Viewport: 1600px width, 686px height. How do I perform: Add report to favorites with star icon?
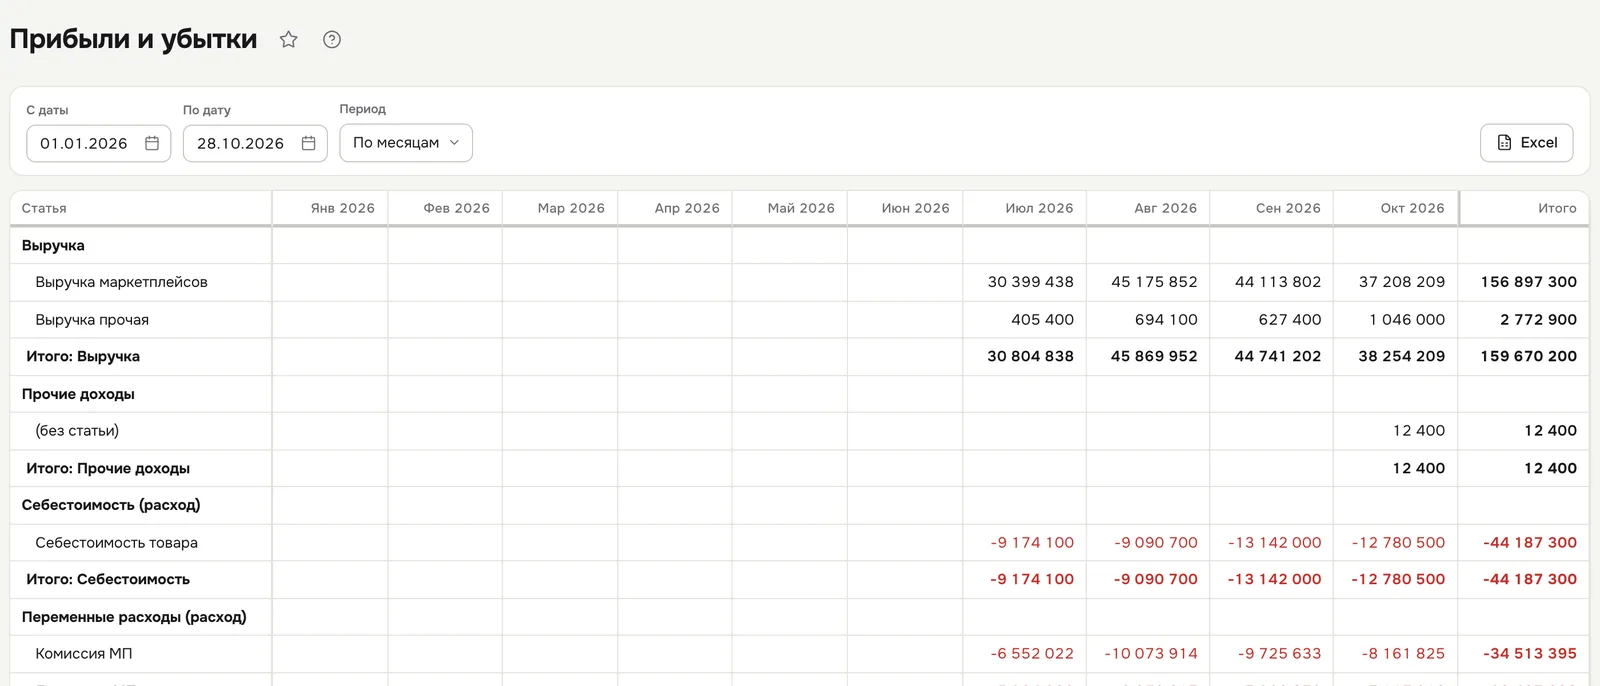pyautogui.click(x=289, y=40)
